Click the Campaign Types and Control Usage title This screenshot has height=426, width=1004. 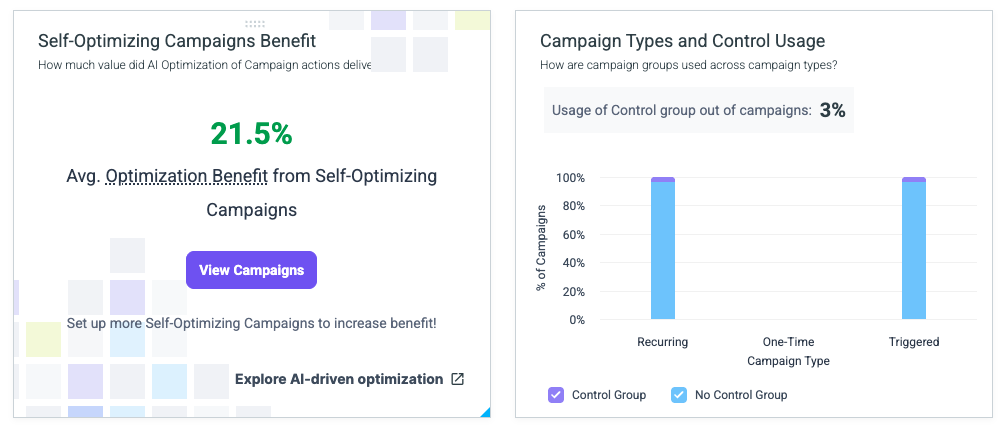click(x=683, y=41)
